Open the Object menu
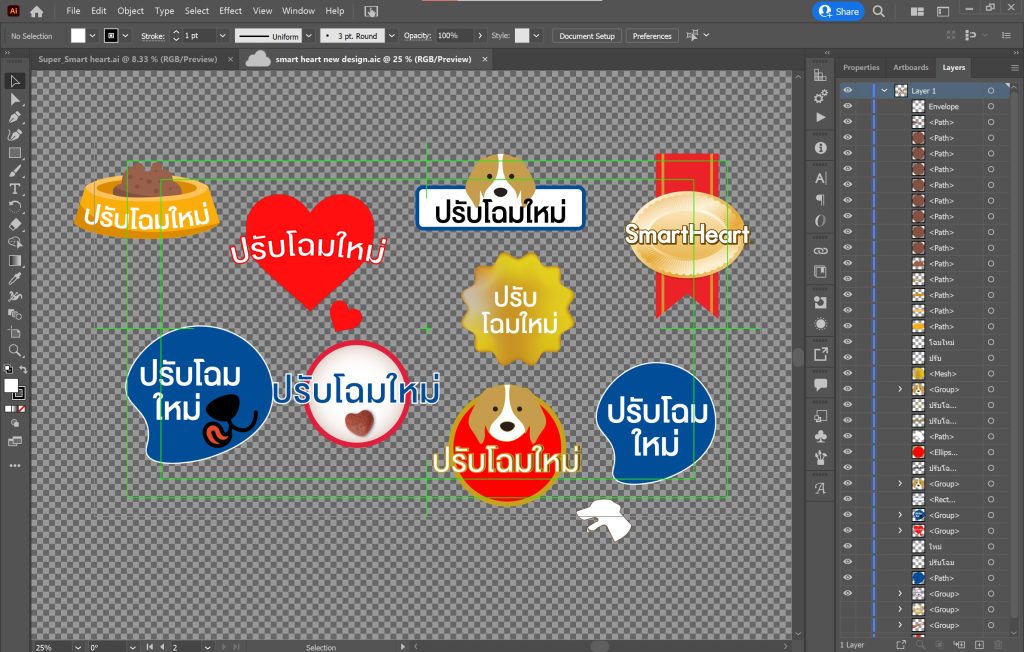The image size is (1024, 652). click(130, 11)
